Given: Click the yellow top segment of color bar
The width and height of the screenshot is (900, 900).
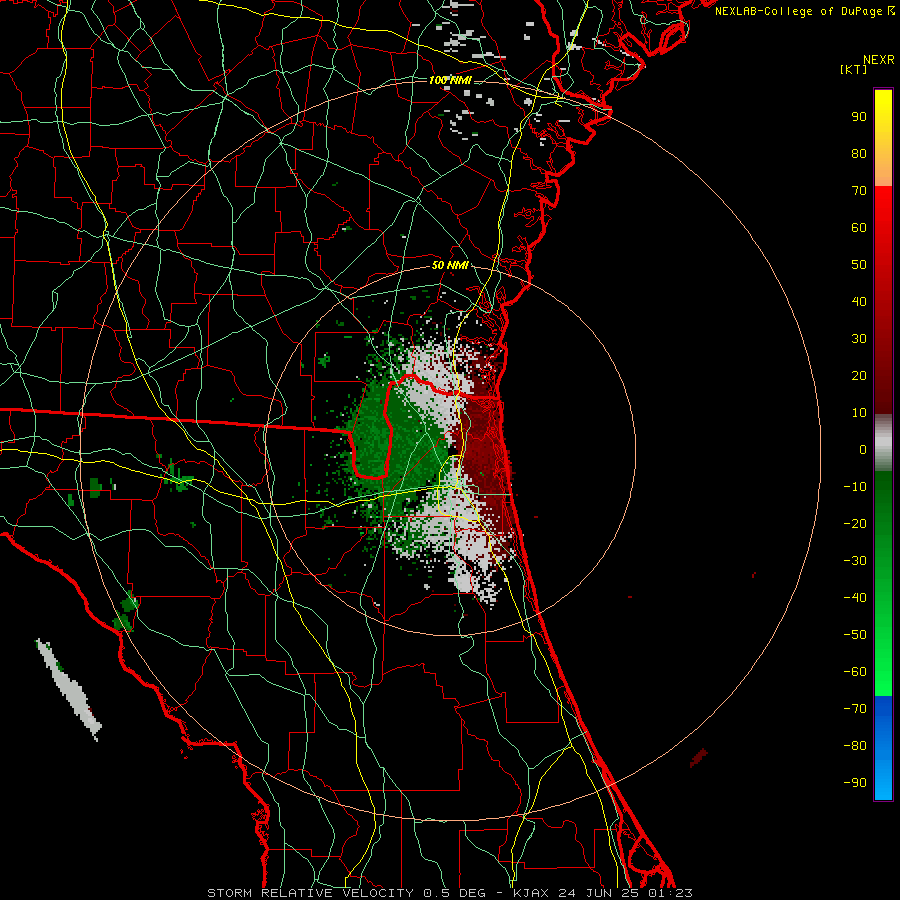Looking at the screenshot, I should pos(883,138).
